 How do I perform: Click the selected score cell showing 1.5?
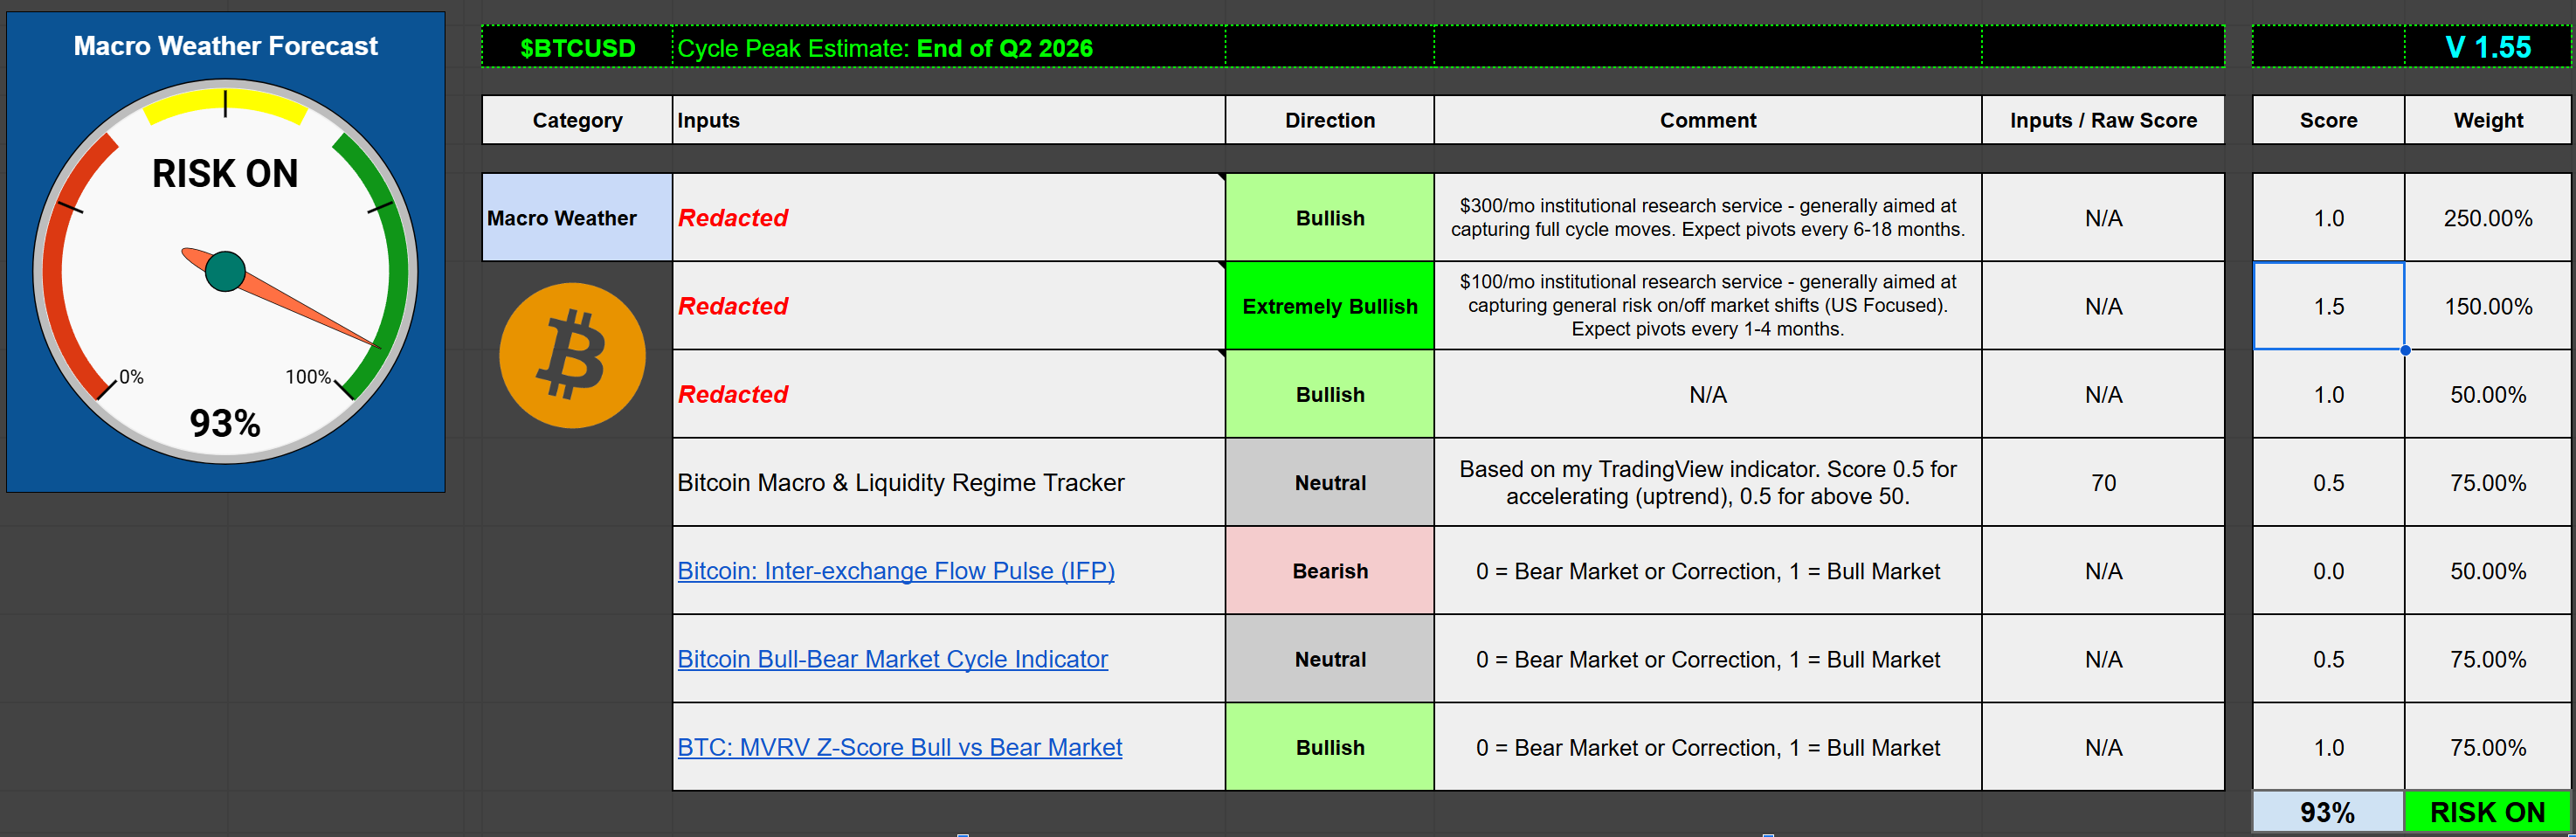[2327, 306]
